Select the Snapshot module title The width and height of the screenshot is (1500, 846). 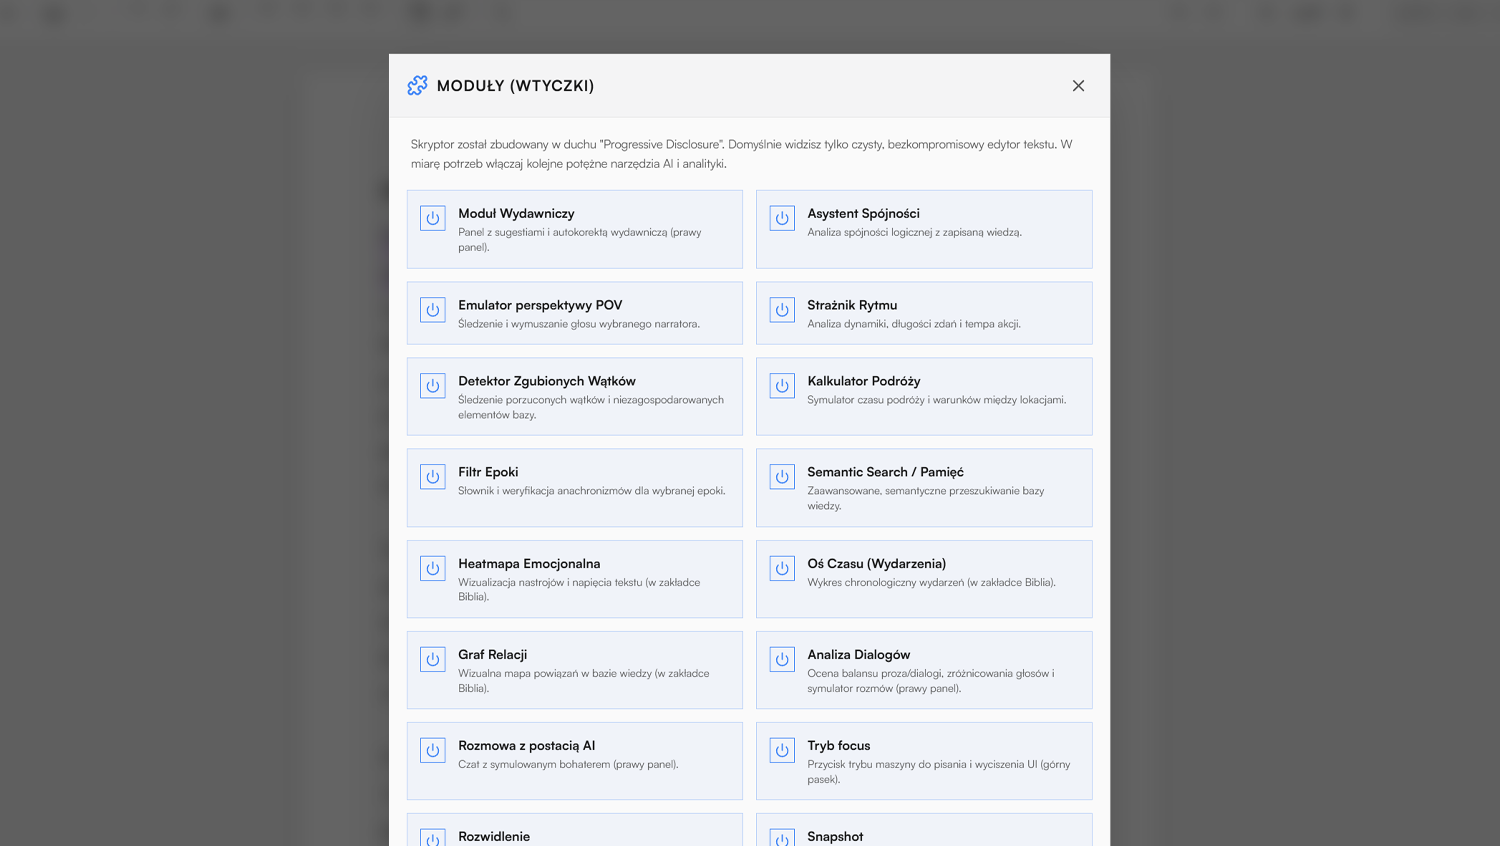click(835, 837)
